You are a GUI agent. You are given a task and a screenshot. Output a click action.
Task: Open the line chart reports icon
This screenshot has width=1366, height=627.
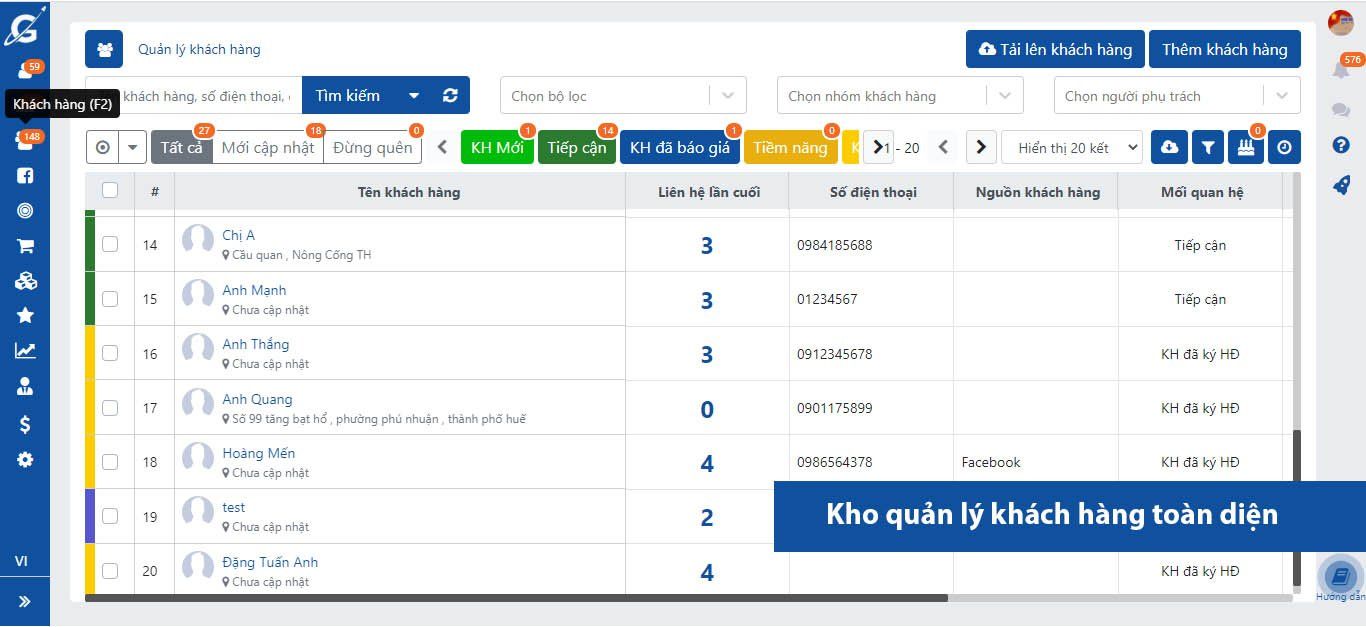(25, 351)
